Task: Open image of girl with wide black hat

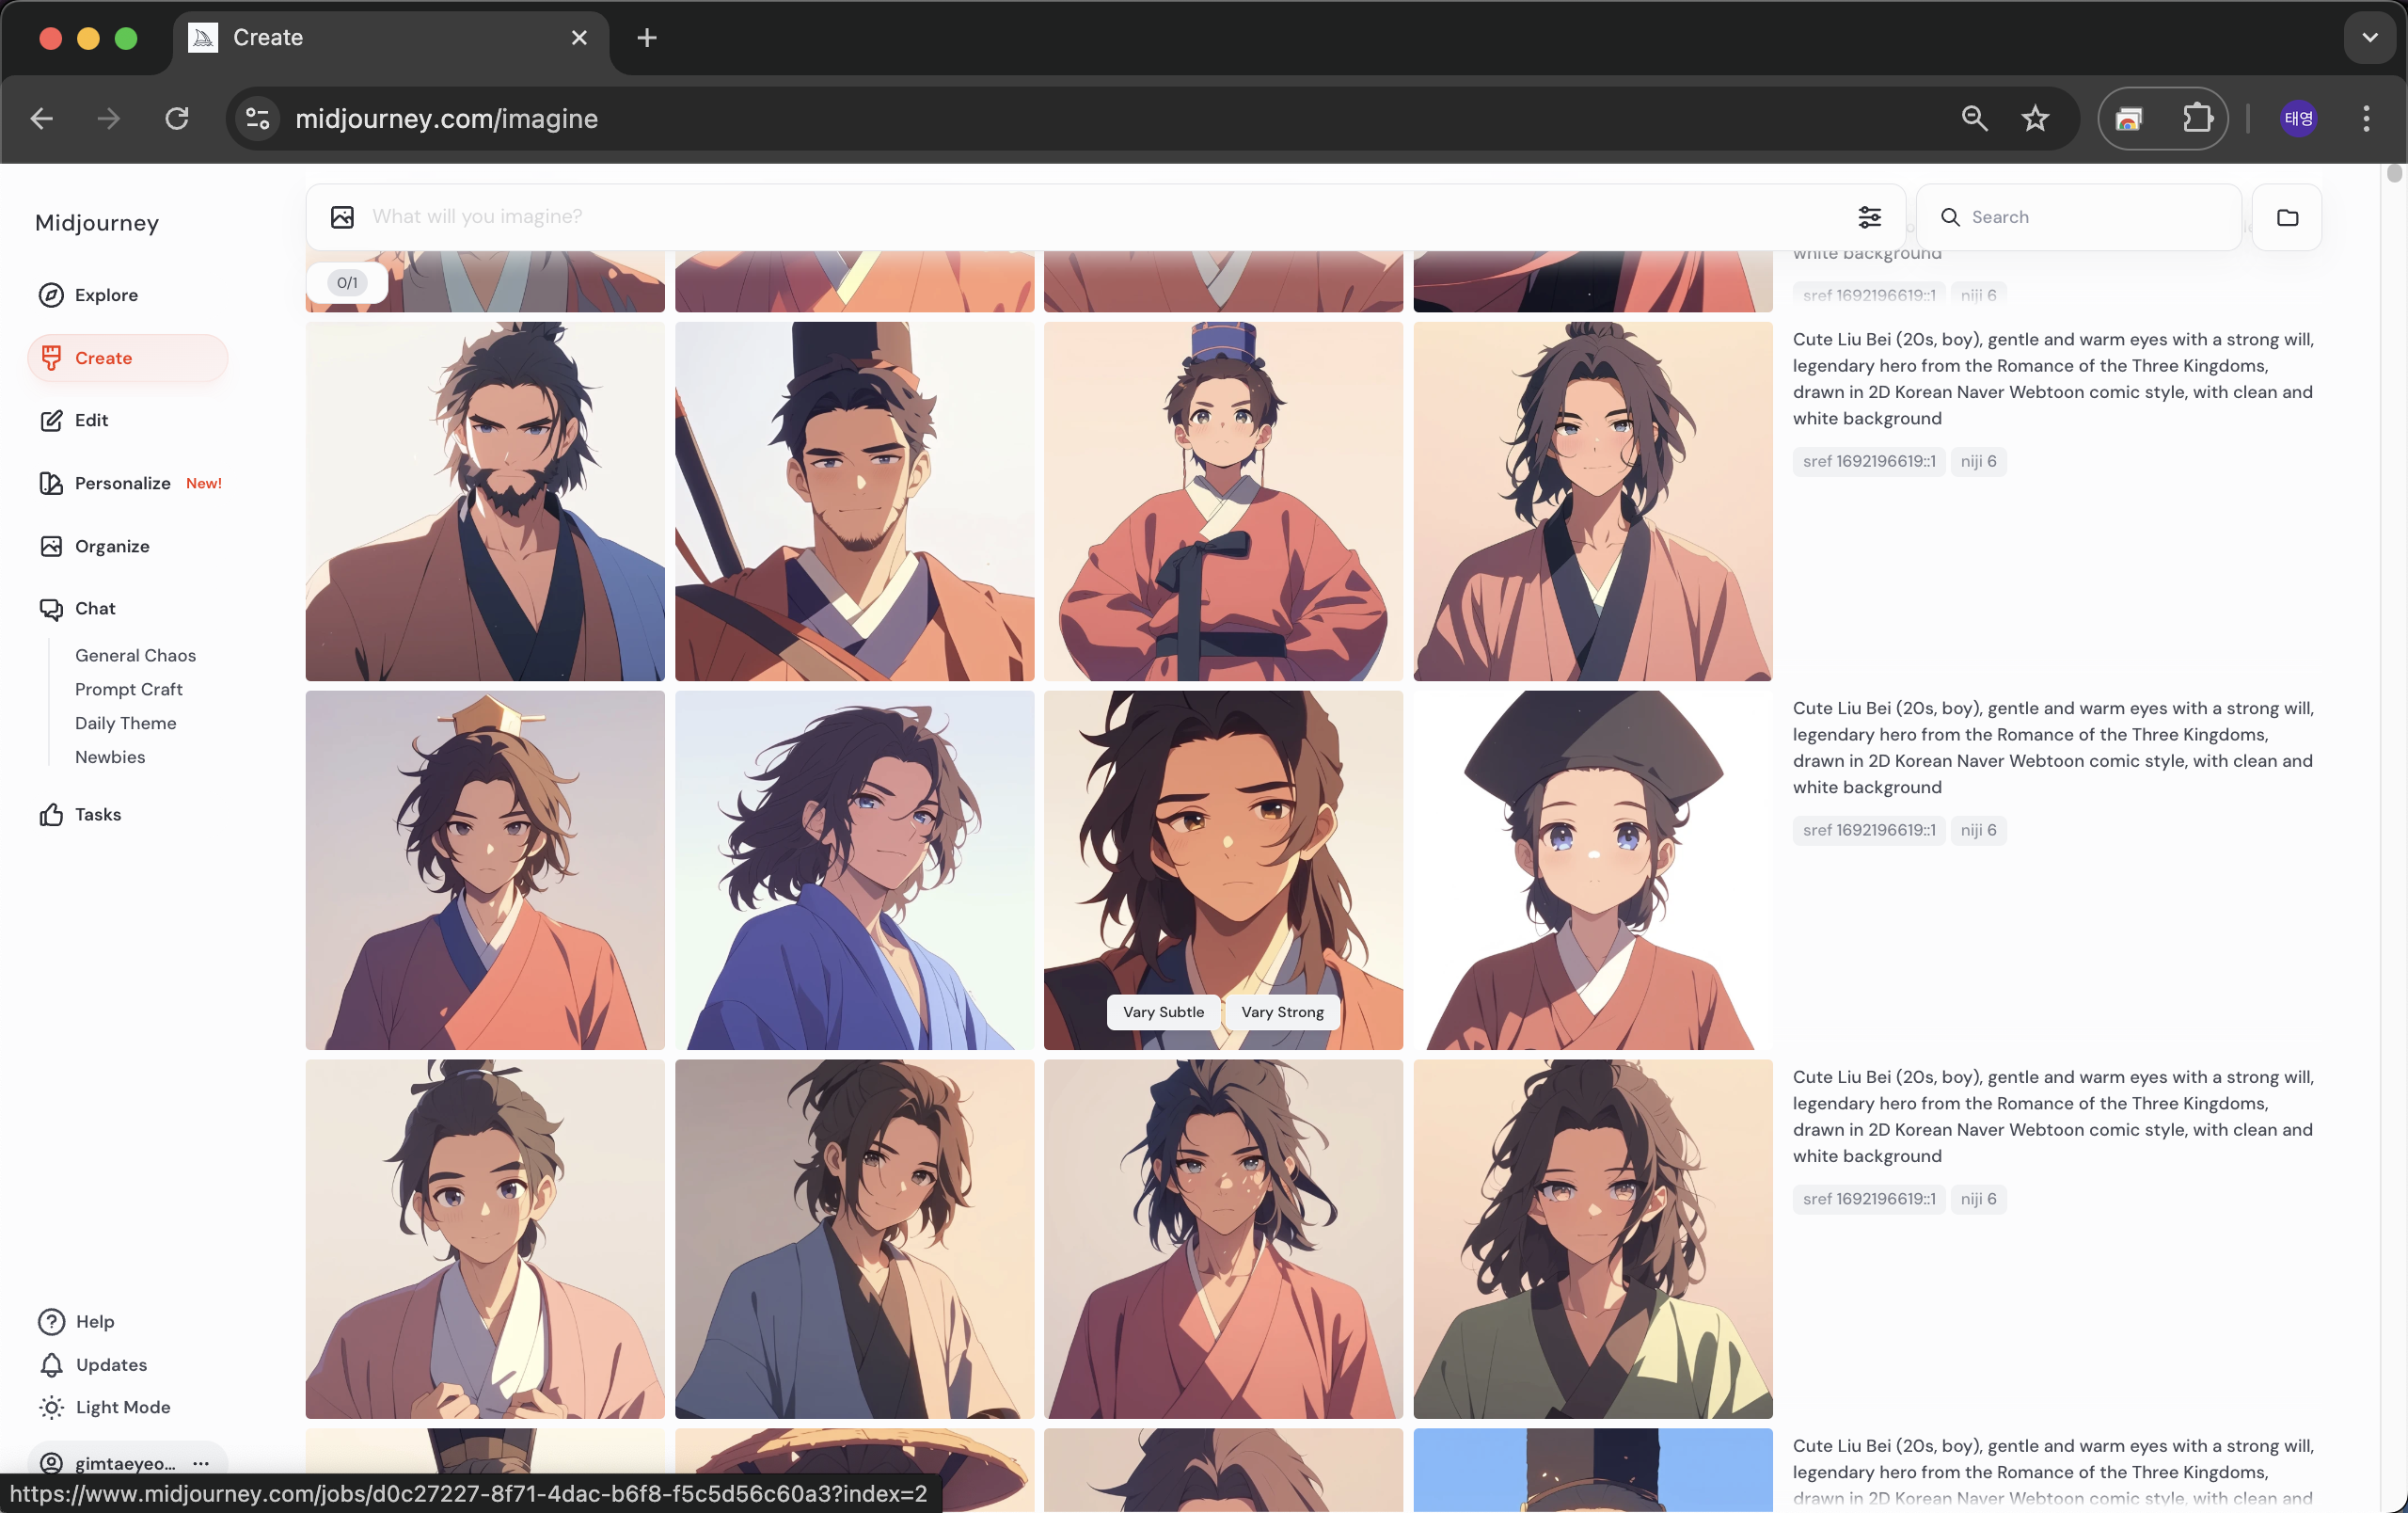Action: point(1593,870)
